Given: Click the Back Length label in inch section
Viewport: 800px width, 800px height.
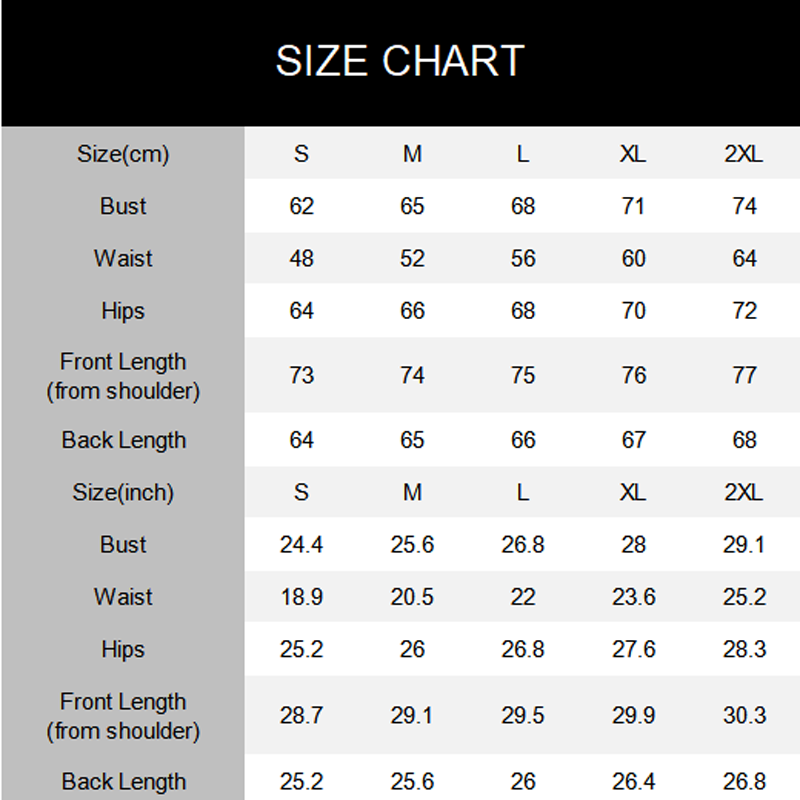Looking at the screenshot, I should point(123,781).
